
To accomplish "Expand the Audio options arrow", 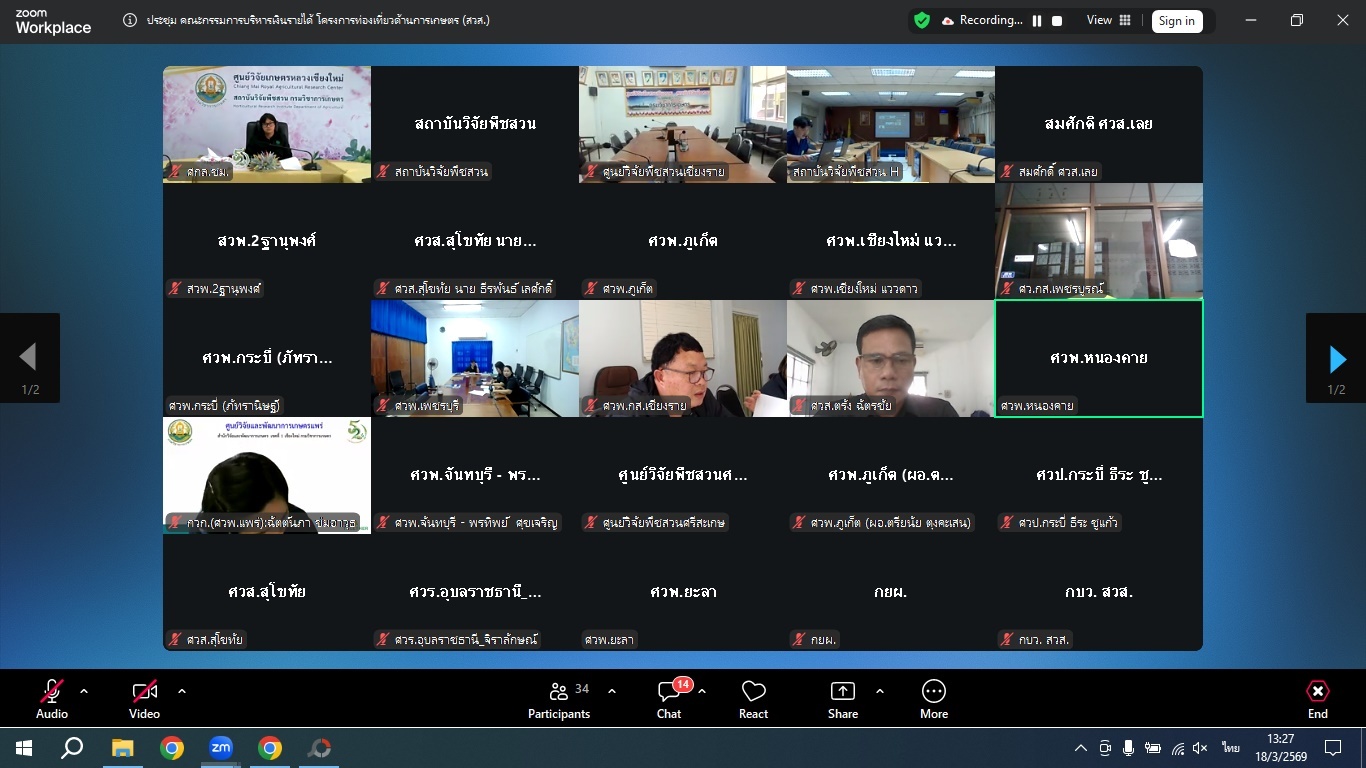I will (x=84, y=691).
